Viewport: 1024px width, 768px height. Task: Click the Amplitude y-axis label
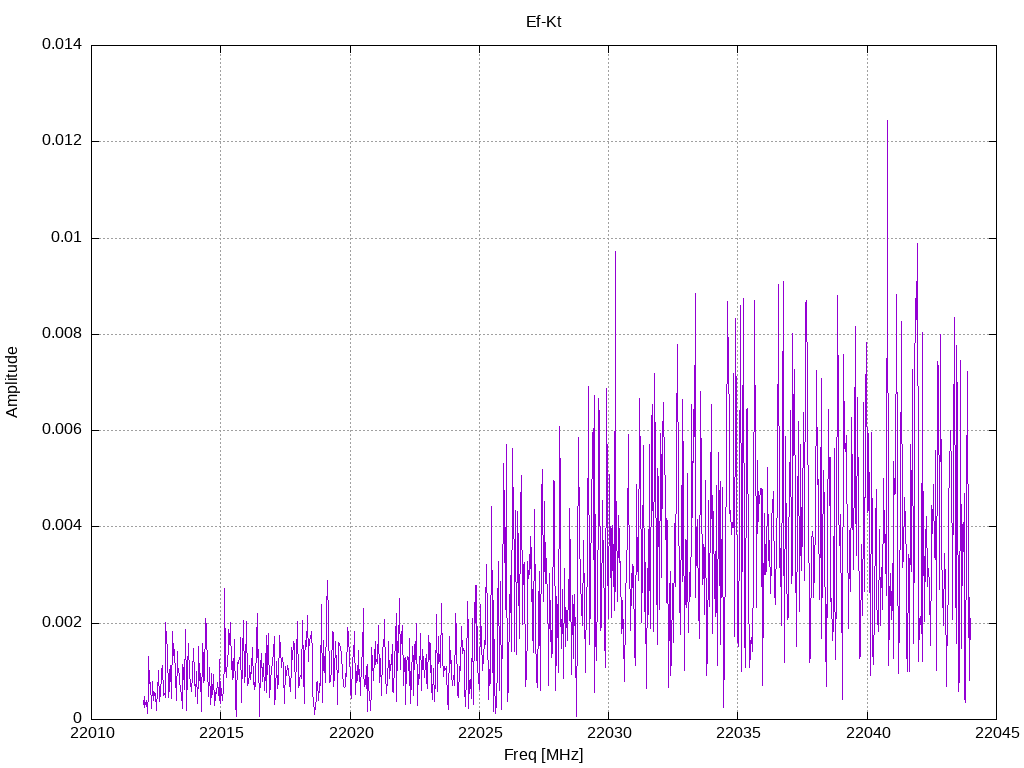point(12,381)
